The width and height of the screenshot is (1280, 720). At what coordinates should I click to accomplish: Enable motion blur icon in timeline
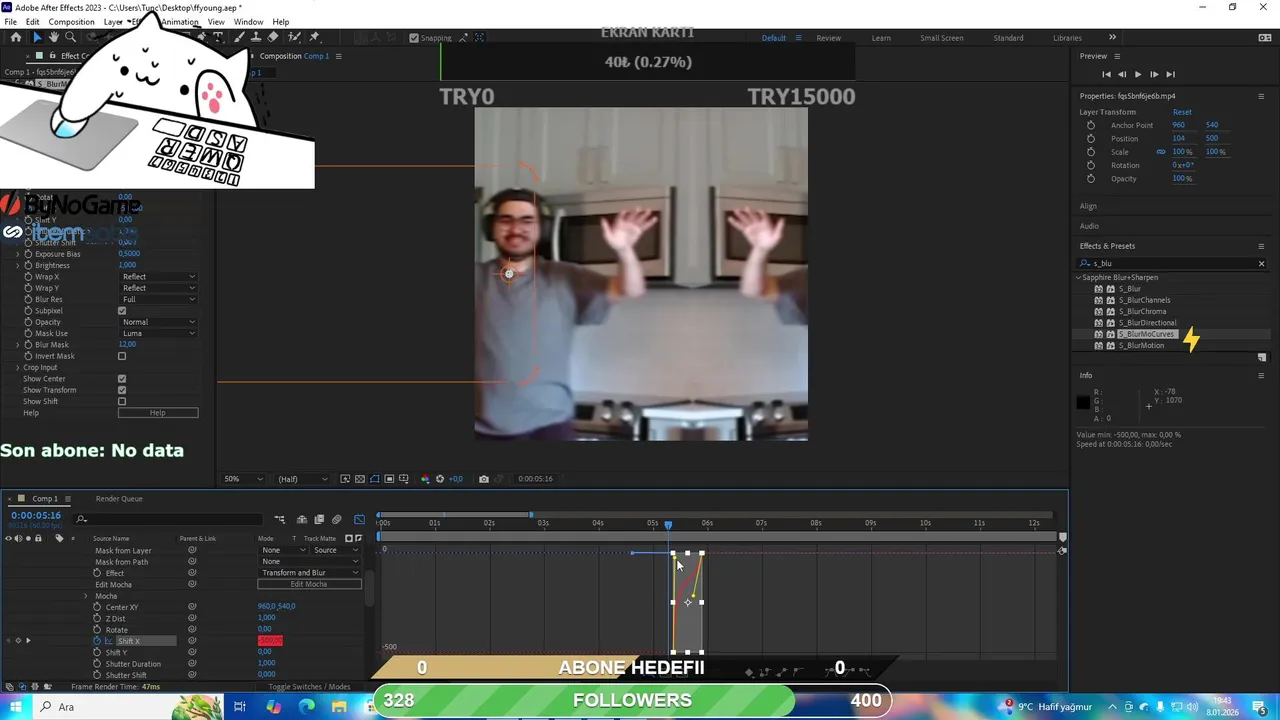tap(337, 519)
